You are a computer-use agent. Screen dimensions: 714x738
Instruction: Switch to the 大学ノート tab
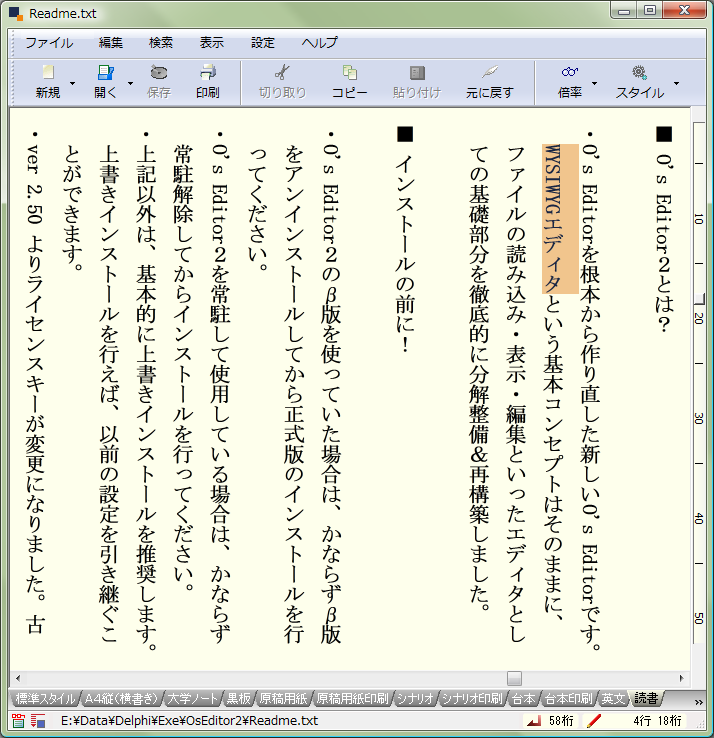pyautogui.click(x=192, y=699)
